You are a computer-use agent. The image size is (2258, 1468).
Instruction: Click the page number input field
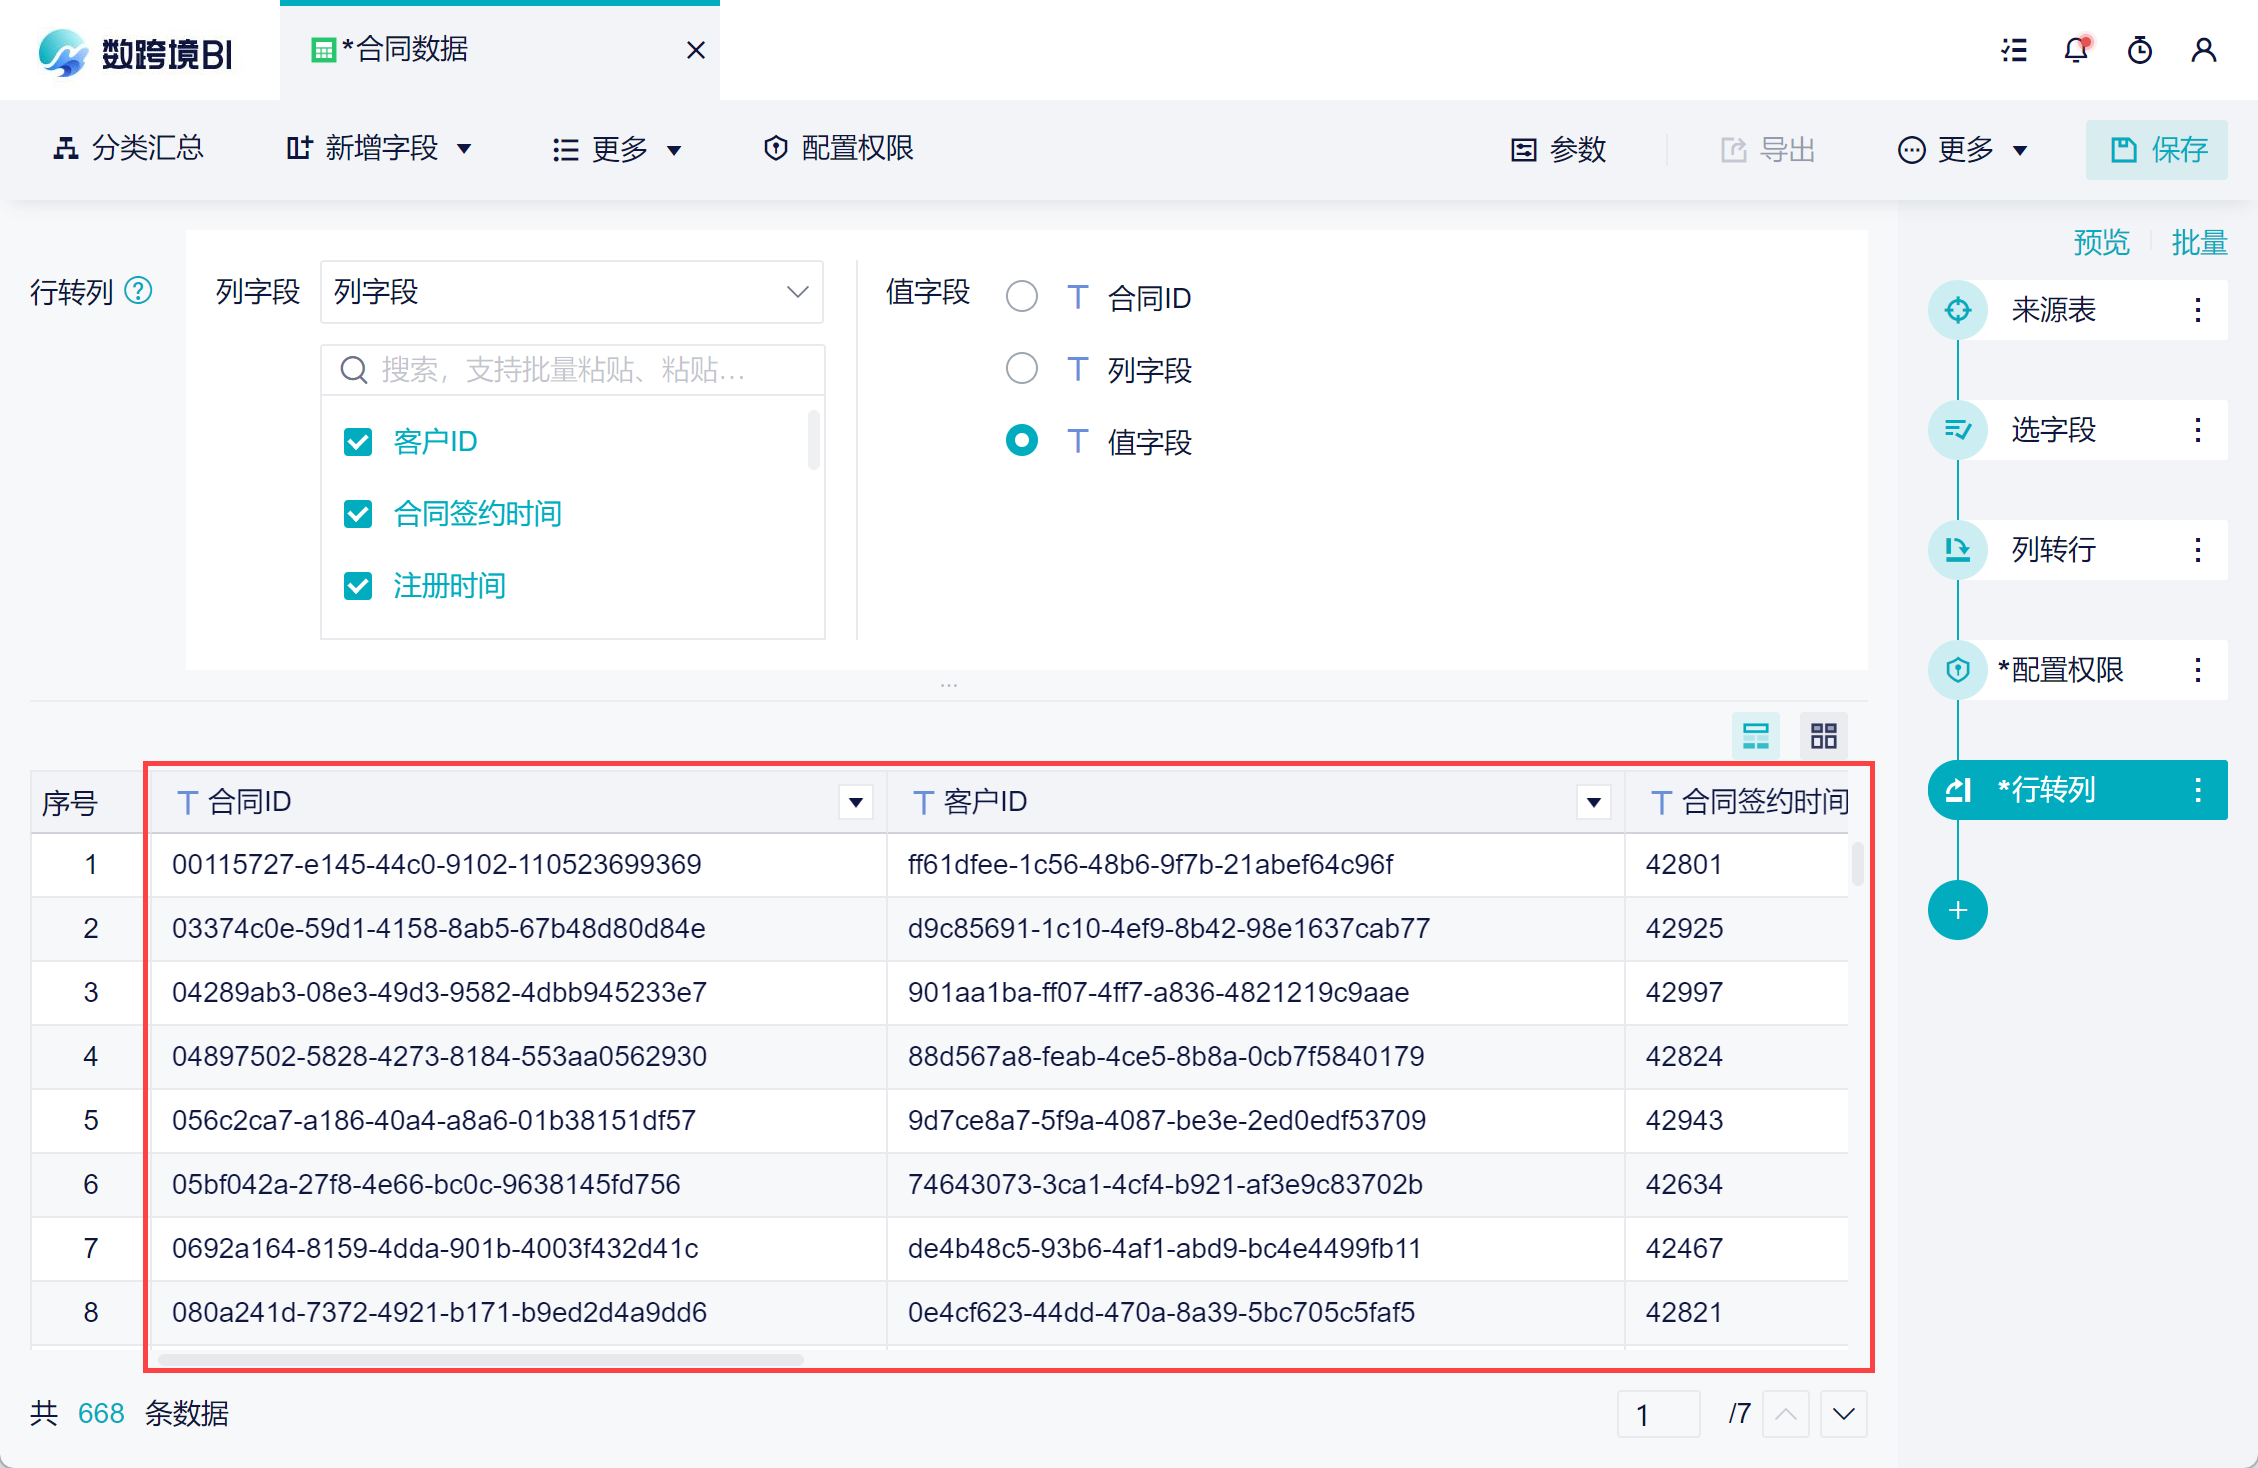point(1658,1414)
